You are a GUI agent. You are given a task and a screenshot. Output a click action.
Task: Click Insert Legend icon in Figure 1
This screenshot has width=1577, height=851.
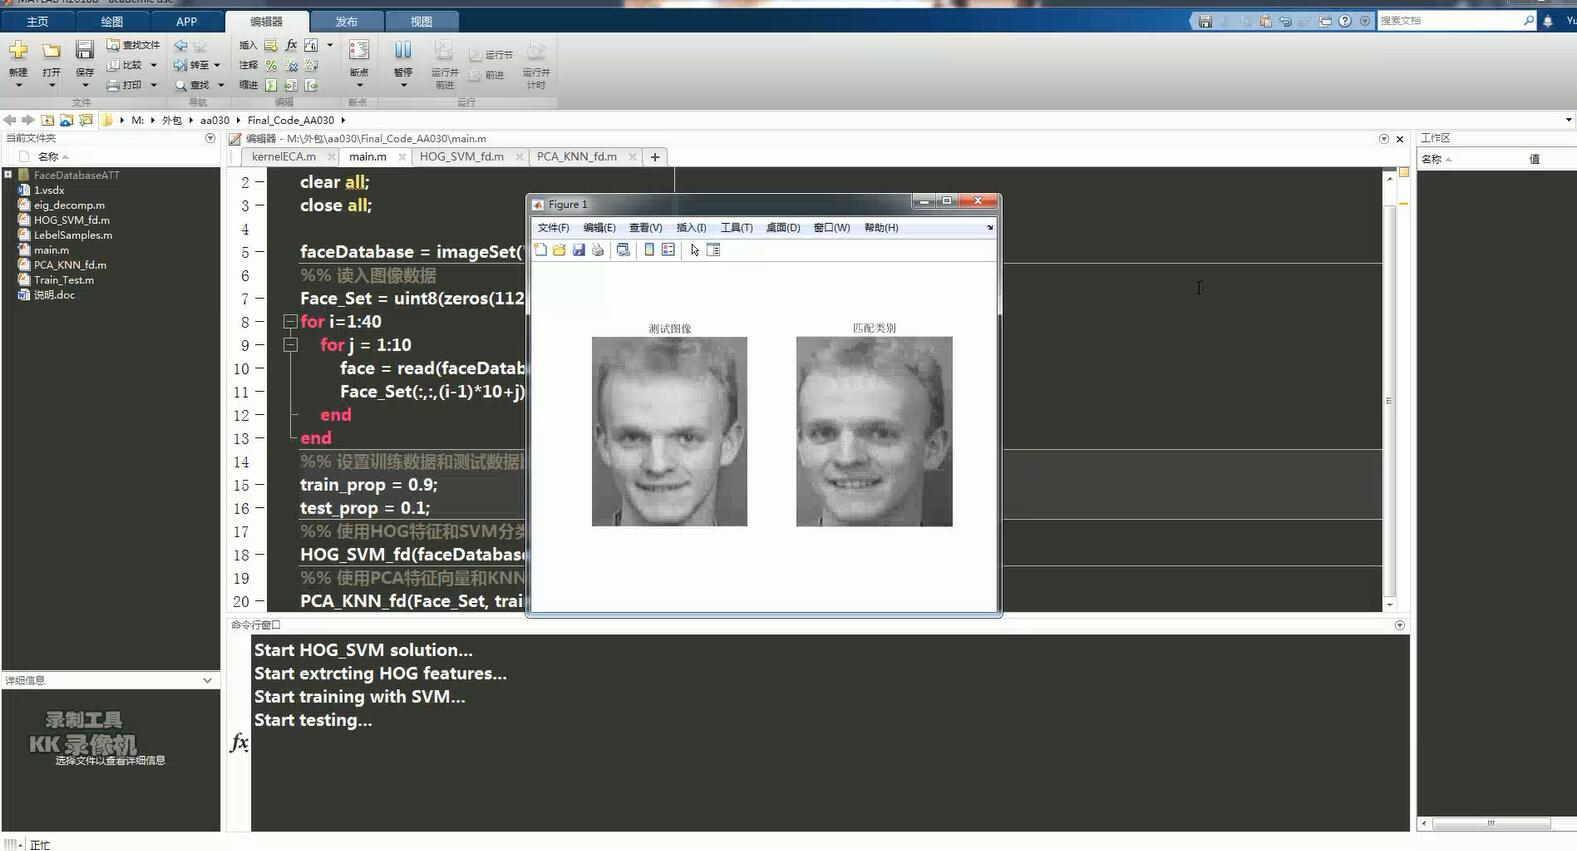pyautogui.click(x=668, y=250)
